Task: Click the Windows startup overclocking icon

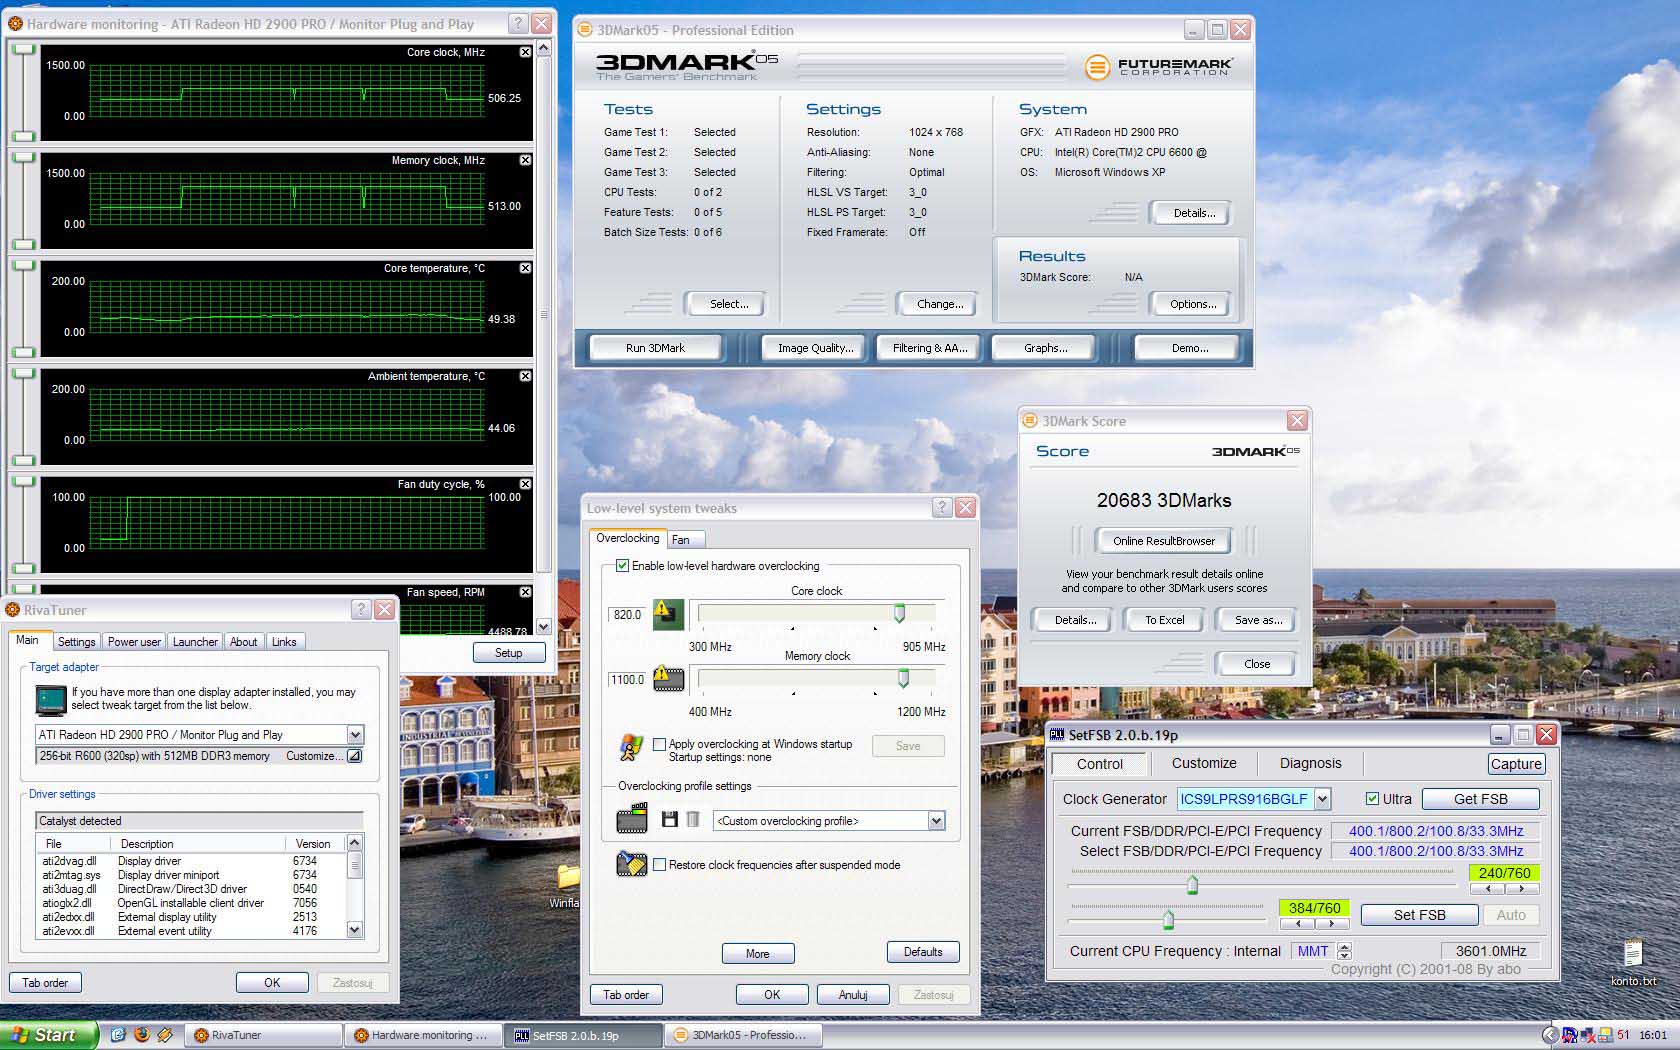Action: coord(631,747)
